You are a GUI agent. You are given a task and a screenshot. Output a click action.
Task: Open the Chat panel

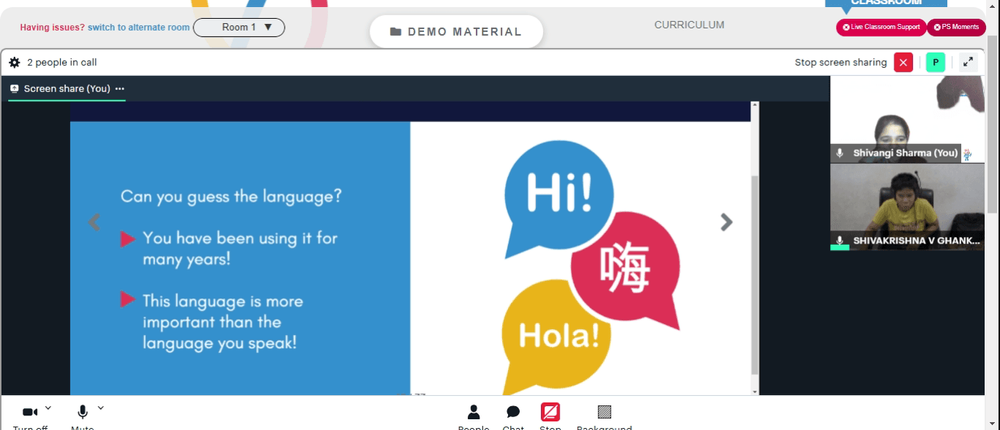click(x=513, y=417)
